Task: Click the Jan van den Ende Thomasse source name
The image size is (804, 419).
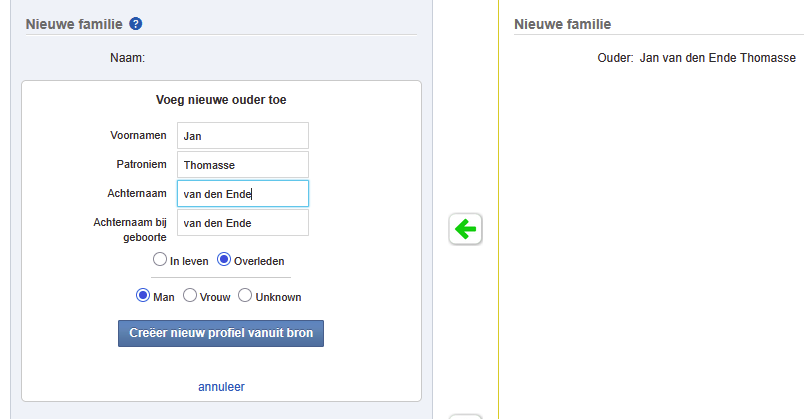Action: coord(717,58)
